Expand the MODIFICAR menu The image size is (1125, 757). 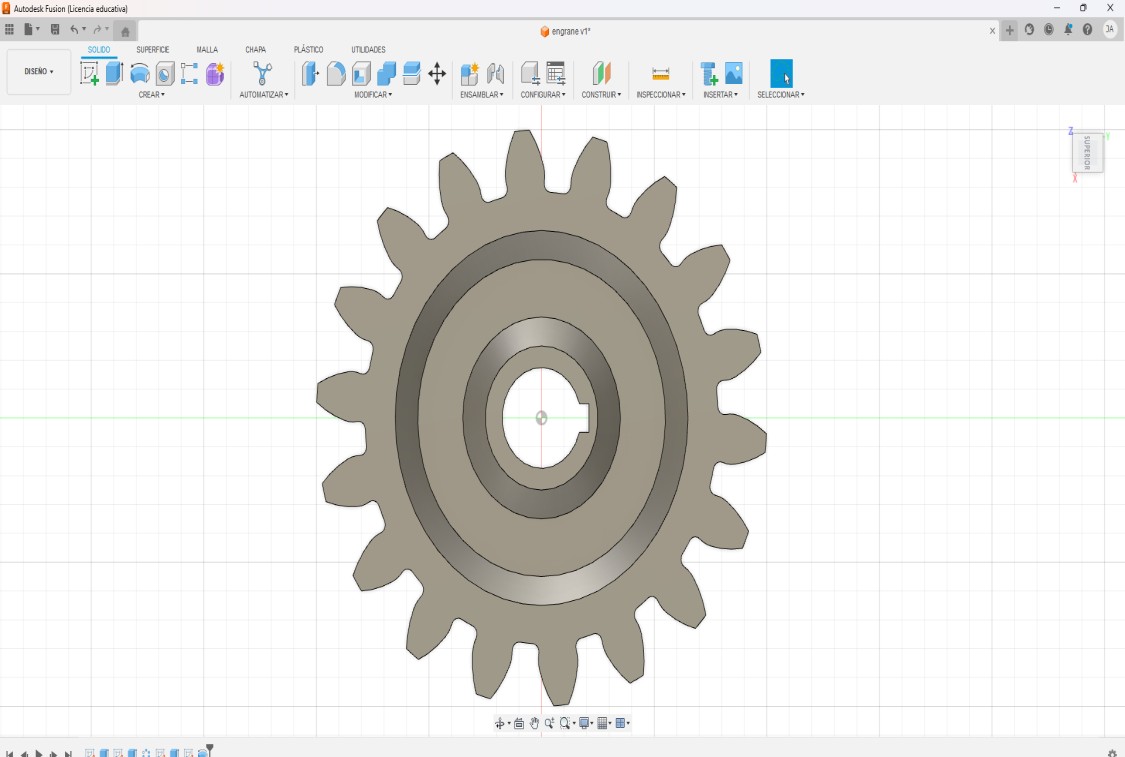(373, 95)
